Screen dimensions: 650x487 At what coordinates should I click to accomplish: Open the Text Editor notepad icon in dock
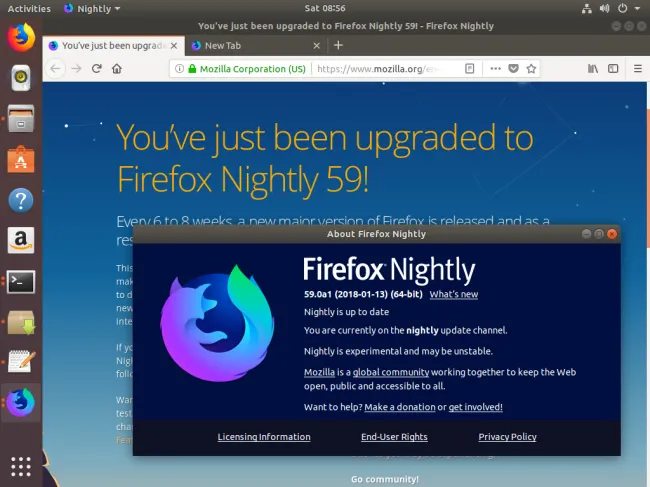coord(22,362)
